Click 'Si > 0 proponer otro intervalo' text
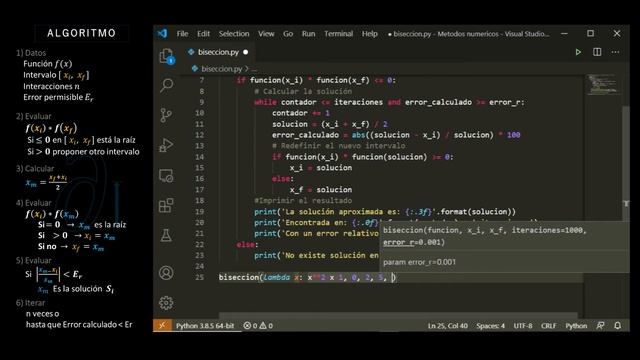The height and width of the screenshot is (360, 640). pos(83,151)
